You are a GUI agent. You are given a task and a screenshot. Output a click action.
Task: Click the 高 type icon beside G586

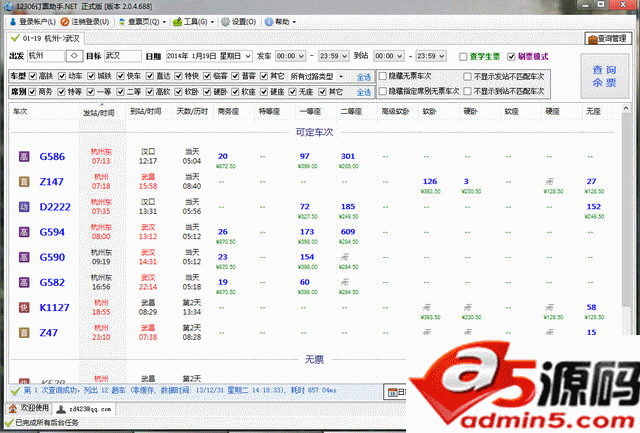tap(24, 156)
